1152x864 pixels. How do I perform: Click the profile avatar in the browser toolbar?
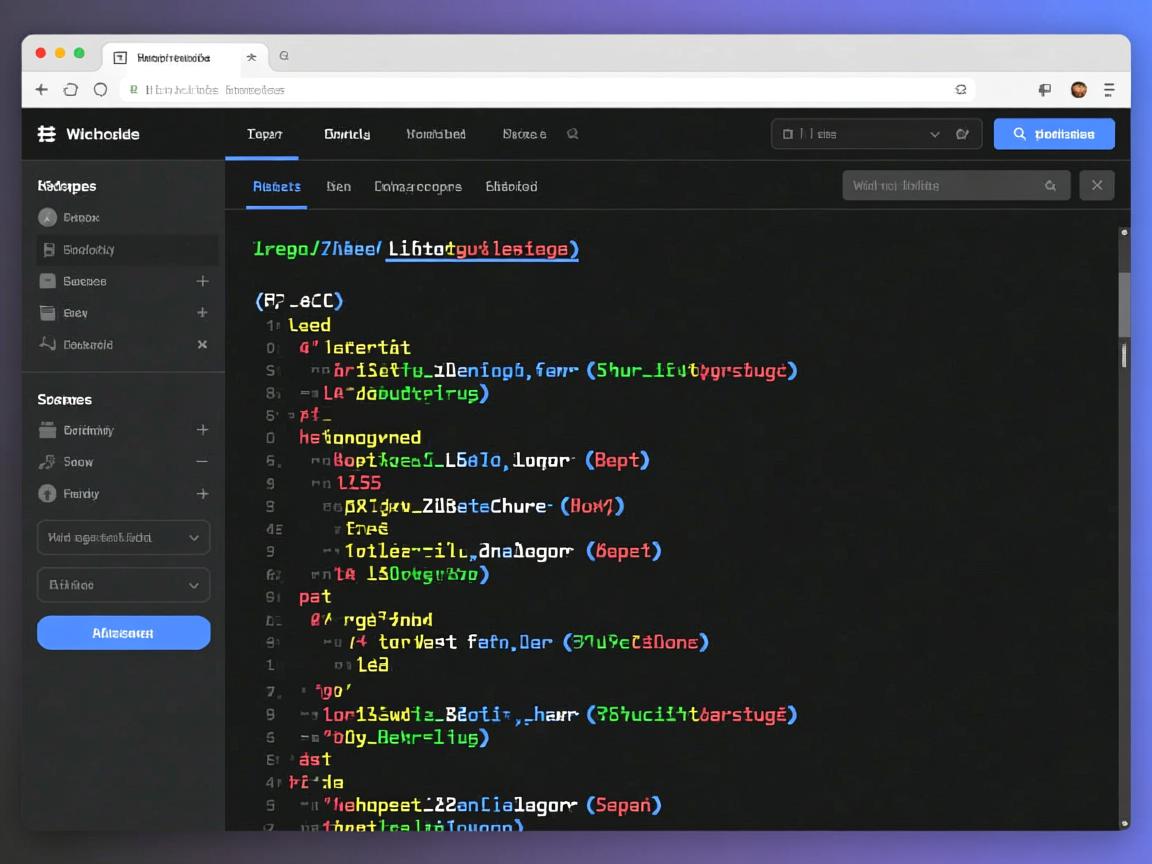(1078, 89)
